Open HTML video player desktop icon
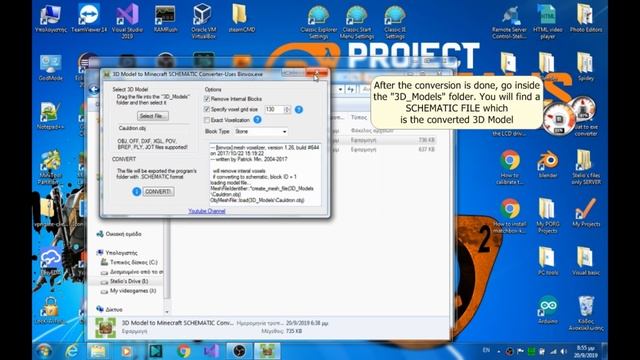640x360 pixels. (547, 21)
